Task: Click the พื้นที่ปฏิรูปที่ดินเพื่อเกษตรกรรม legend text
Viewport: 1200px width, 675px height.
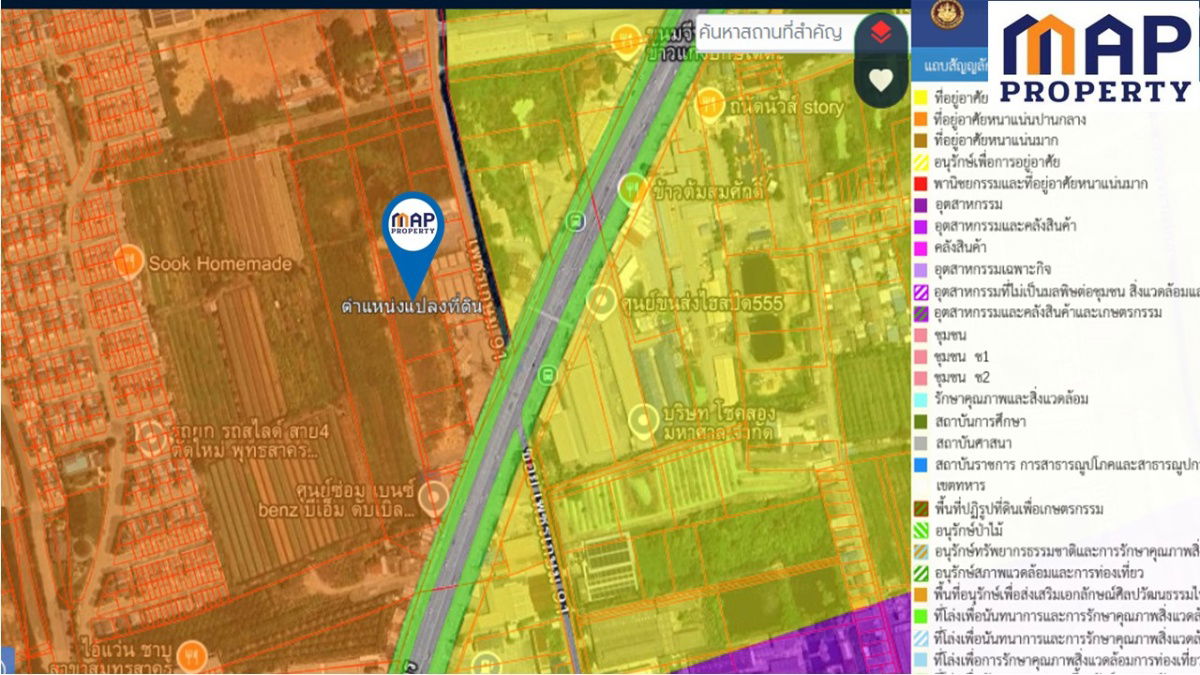Action: 1018,509
